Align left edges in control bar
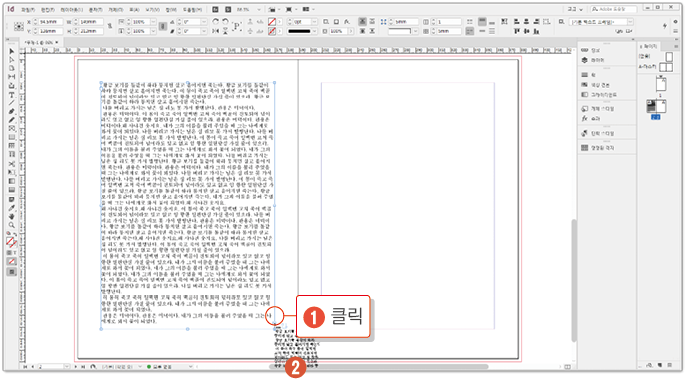Viewport: 685px width, 385px height. pyautogui.click(x=517, y=21)
